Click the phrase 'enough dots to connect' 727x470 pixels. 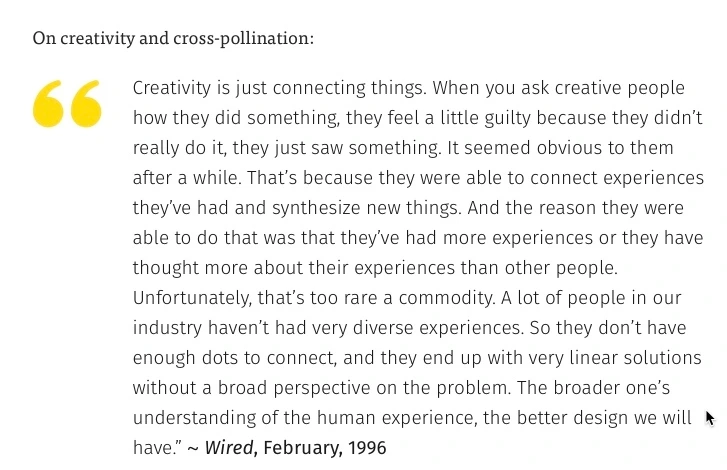pyautogui.click(x=234, y=358)
